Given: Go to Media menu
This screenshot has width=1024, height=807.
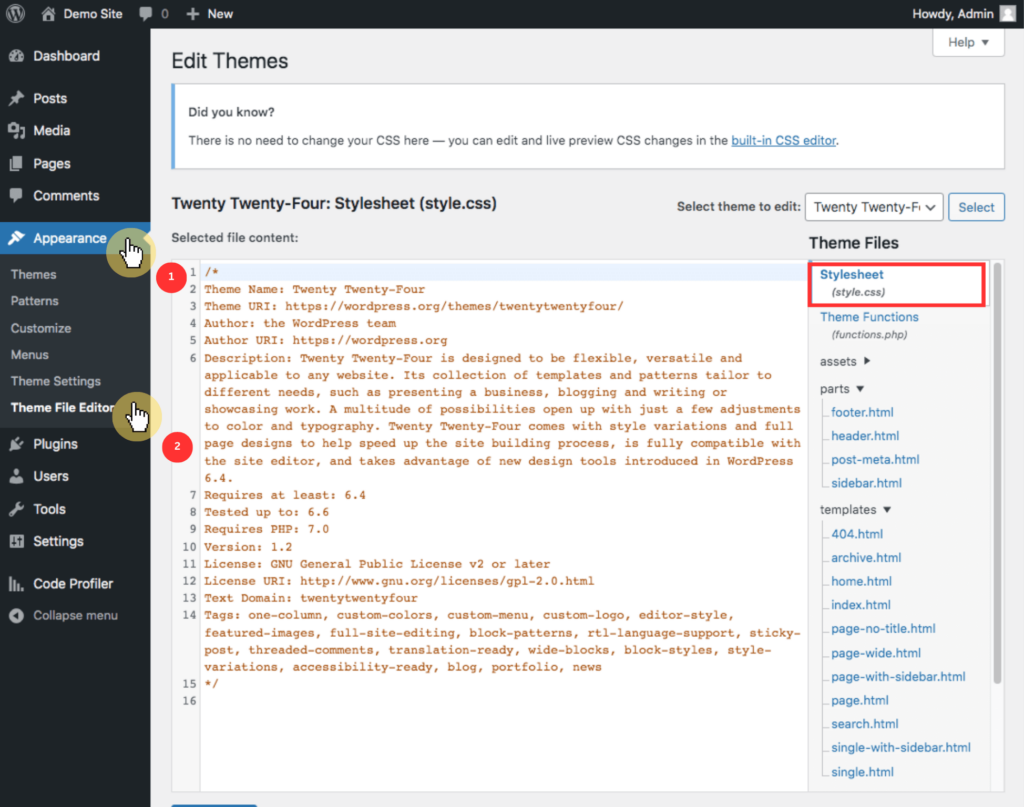Looking at the screenshot, I should [52, 131].
